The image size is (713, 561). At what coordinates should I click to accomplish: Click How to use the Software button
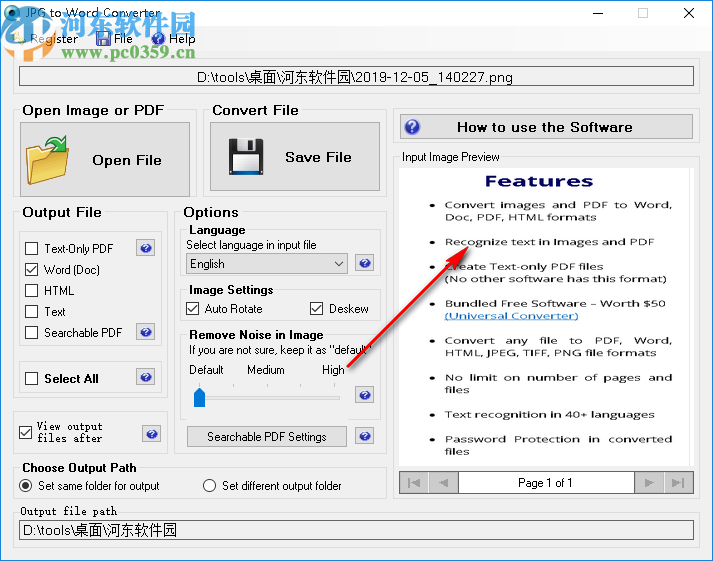[x=546, y=127]
